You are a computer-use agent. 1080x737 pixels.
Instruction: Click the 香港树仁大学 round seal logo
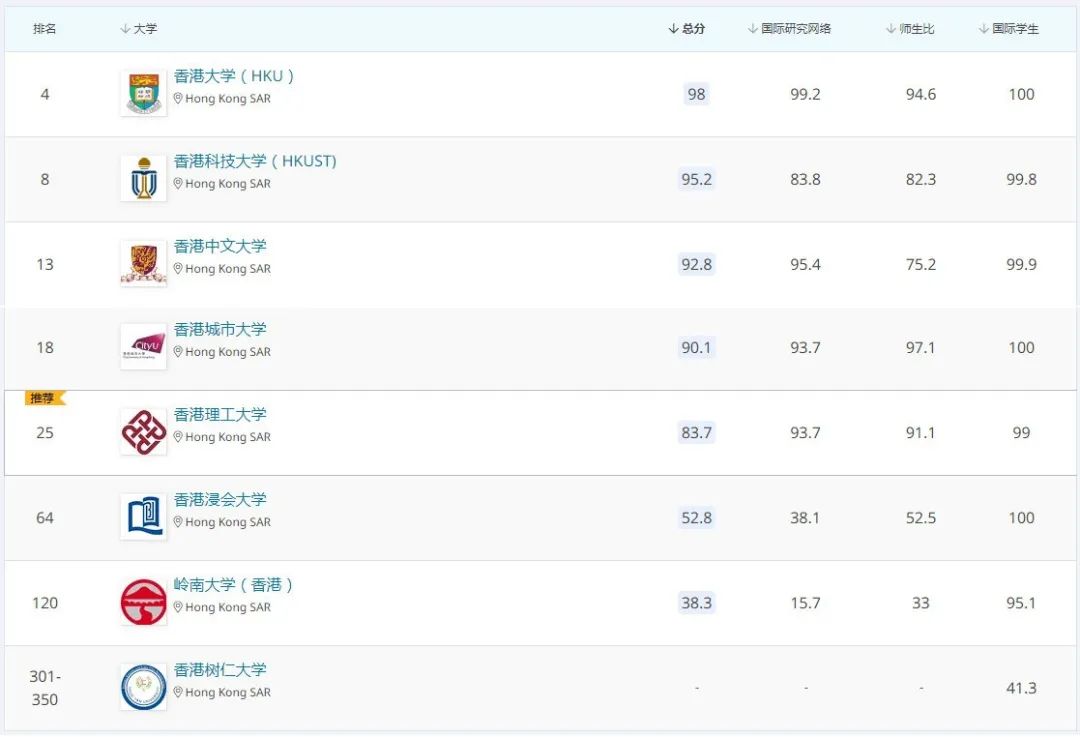tap(143, 687)
